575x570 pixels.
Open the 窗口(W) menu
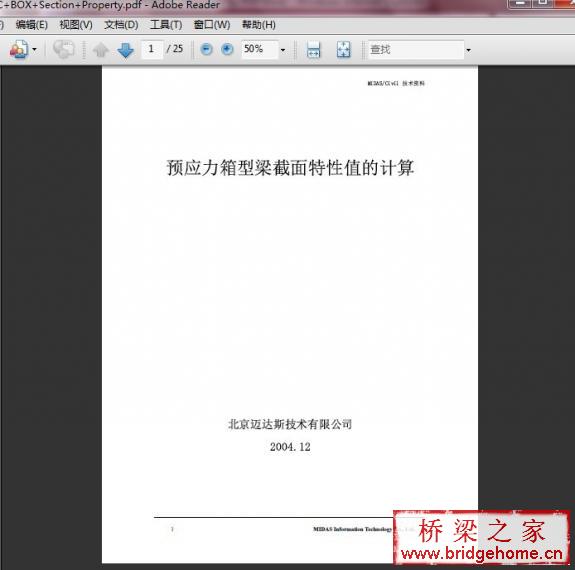pyautogui.click(x=212, y=25)
